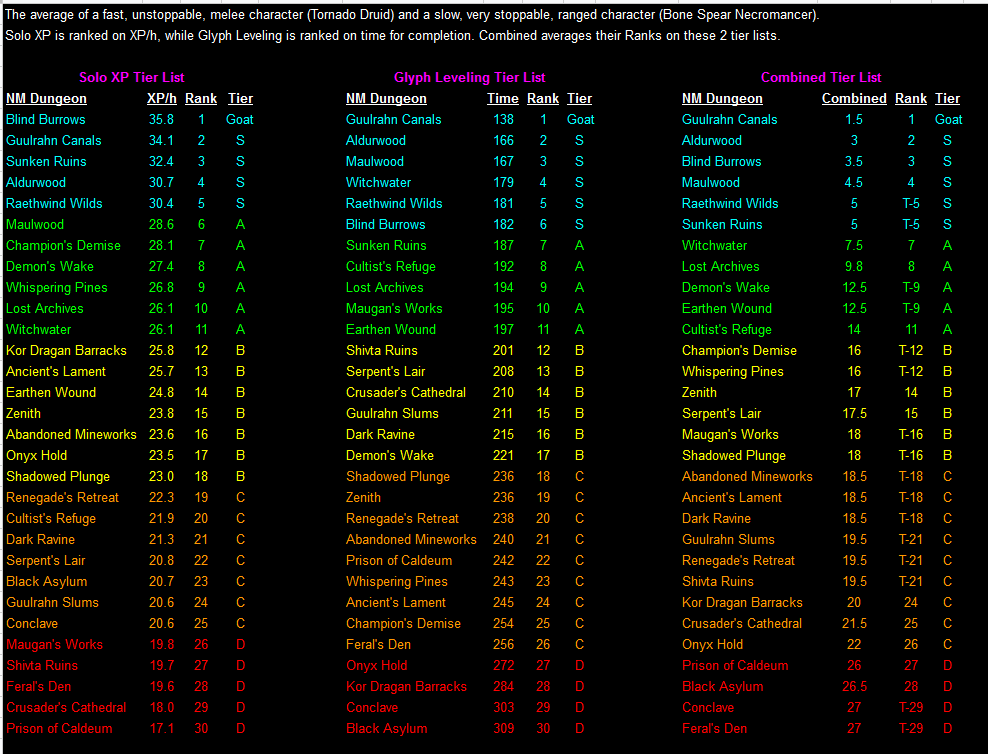988x754 pixels.
Task: Click Abandoned Mineworks in Solo XP list
Action: tap(71, 434)
